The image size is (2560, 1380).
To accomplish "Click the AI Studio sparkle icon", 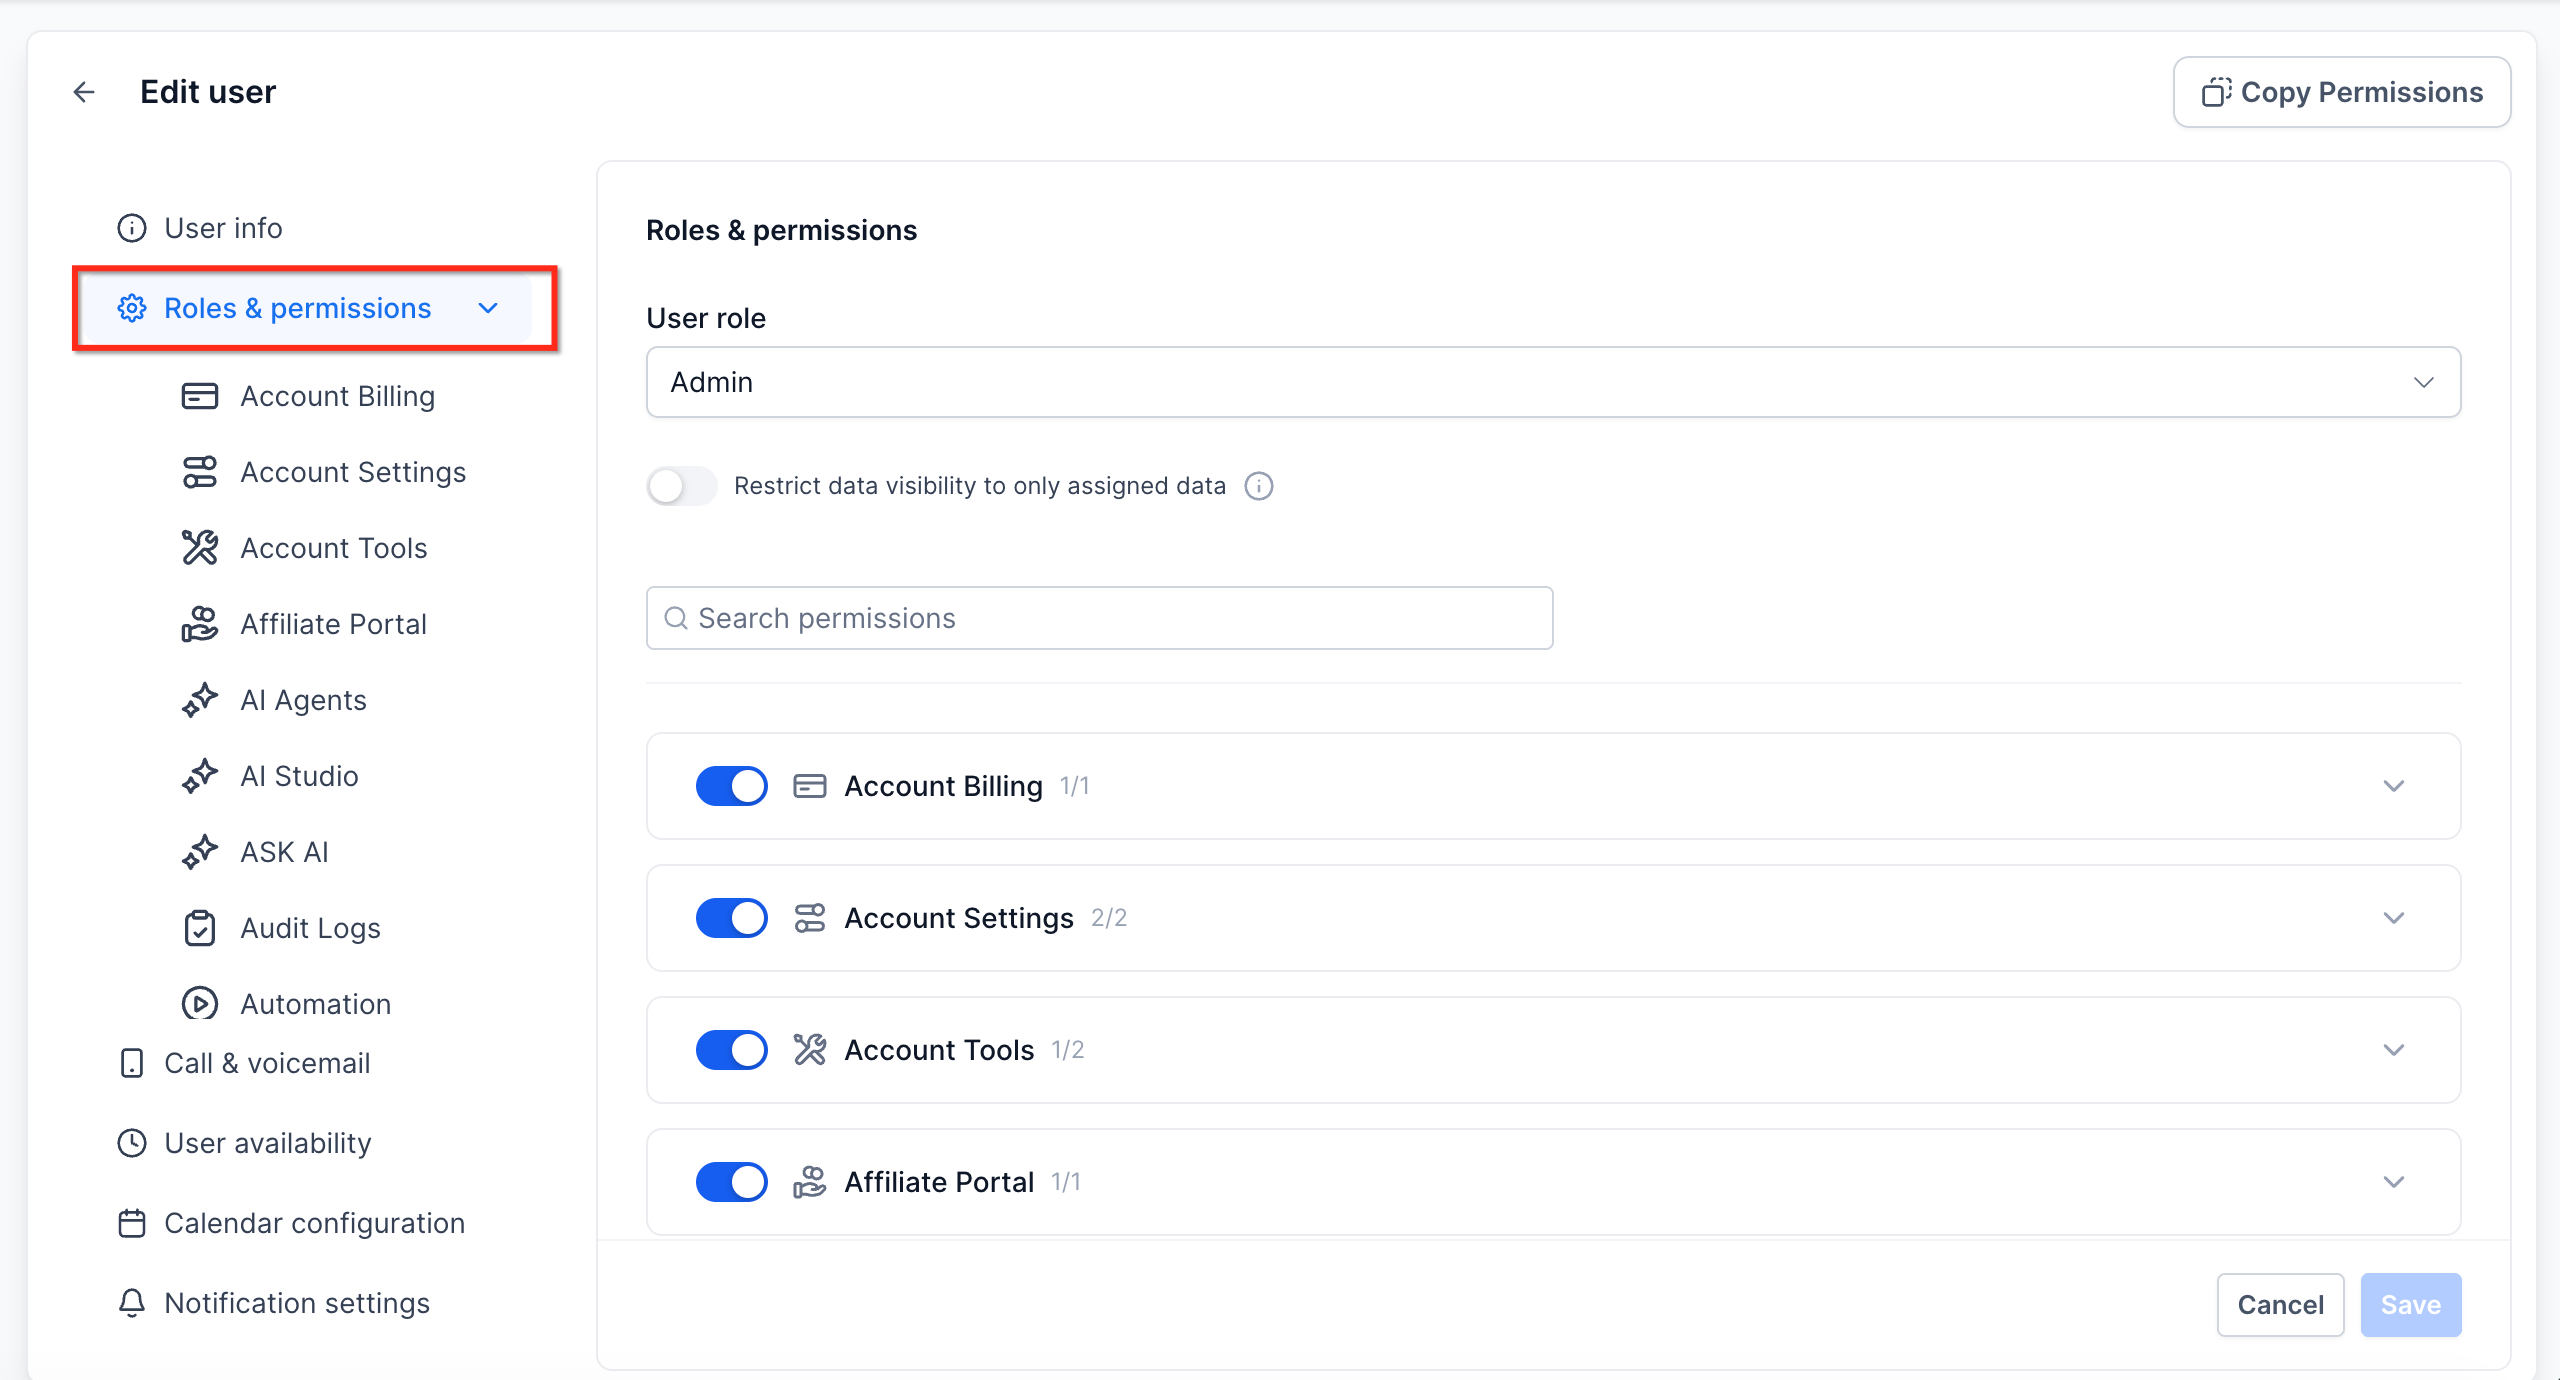I will pos(200,776).
